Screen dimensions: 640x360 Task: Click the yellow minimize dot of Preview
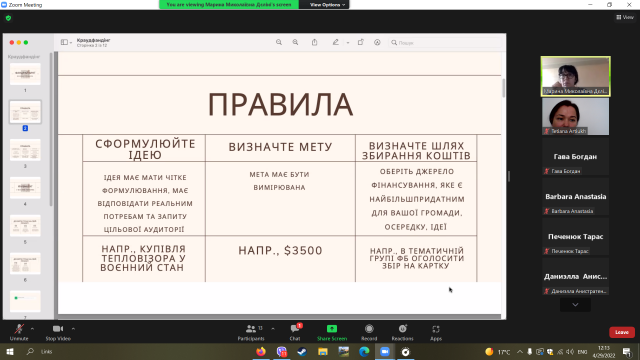pyautogui.click(x=19, y=42)
